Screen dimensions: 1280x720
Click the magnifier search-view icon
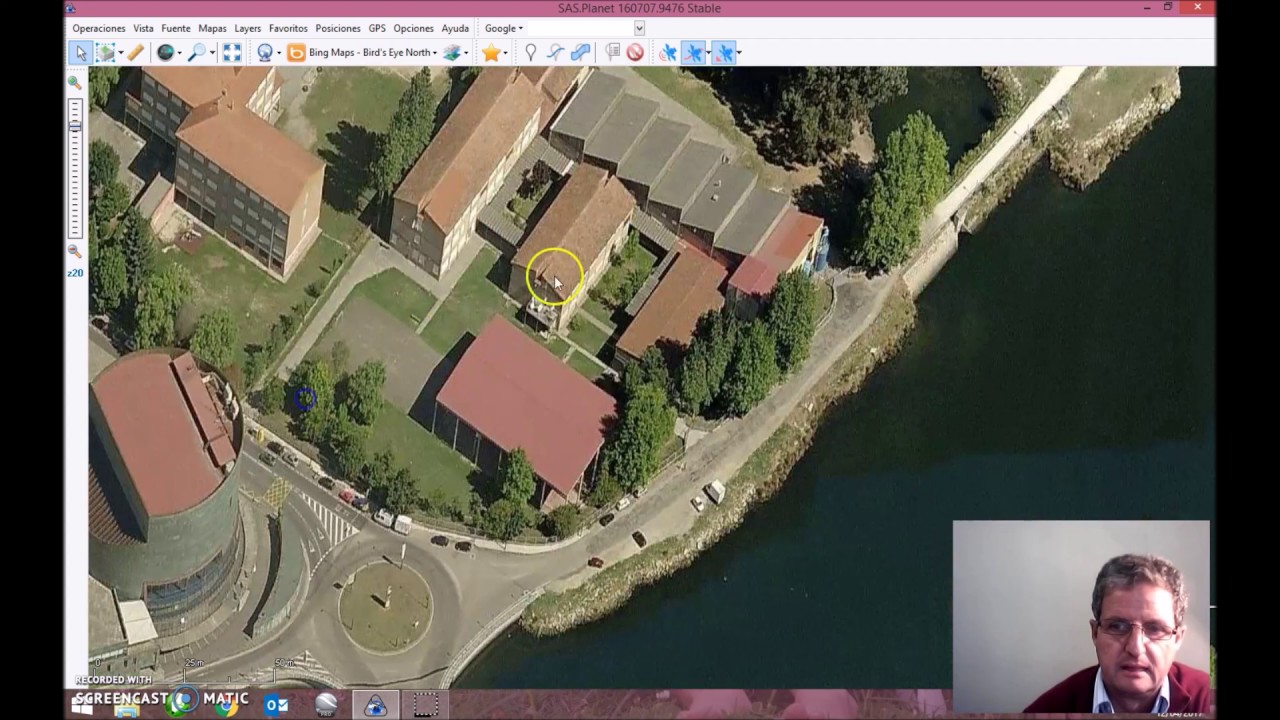pos(197,52)
